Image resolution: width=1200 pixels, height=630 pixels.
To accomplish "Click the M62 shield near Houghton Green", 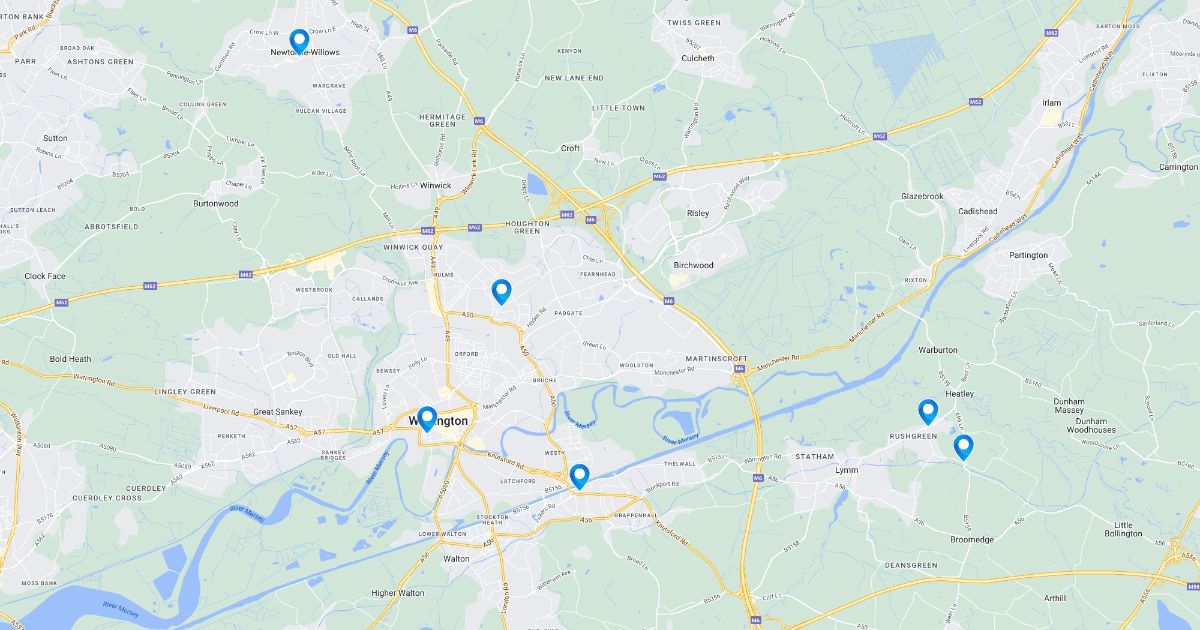I will coord(567,214).
